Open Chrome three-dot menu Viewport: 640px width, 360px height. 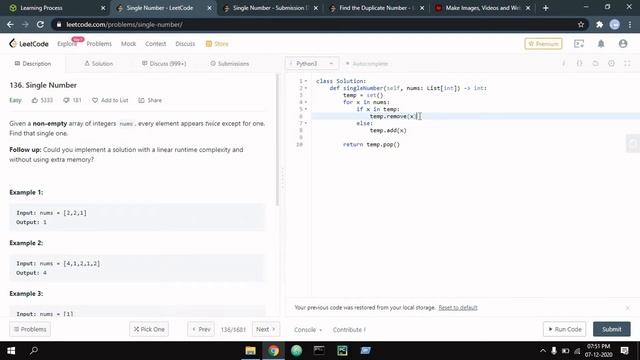(630, 24)
